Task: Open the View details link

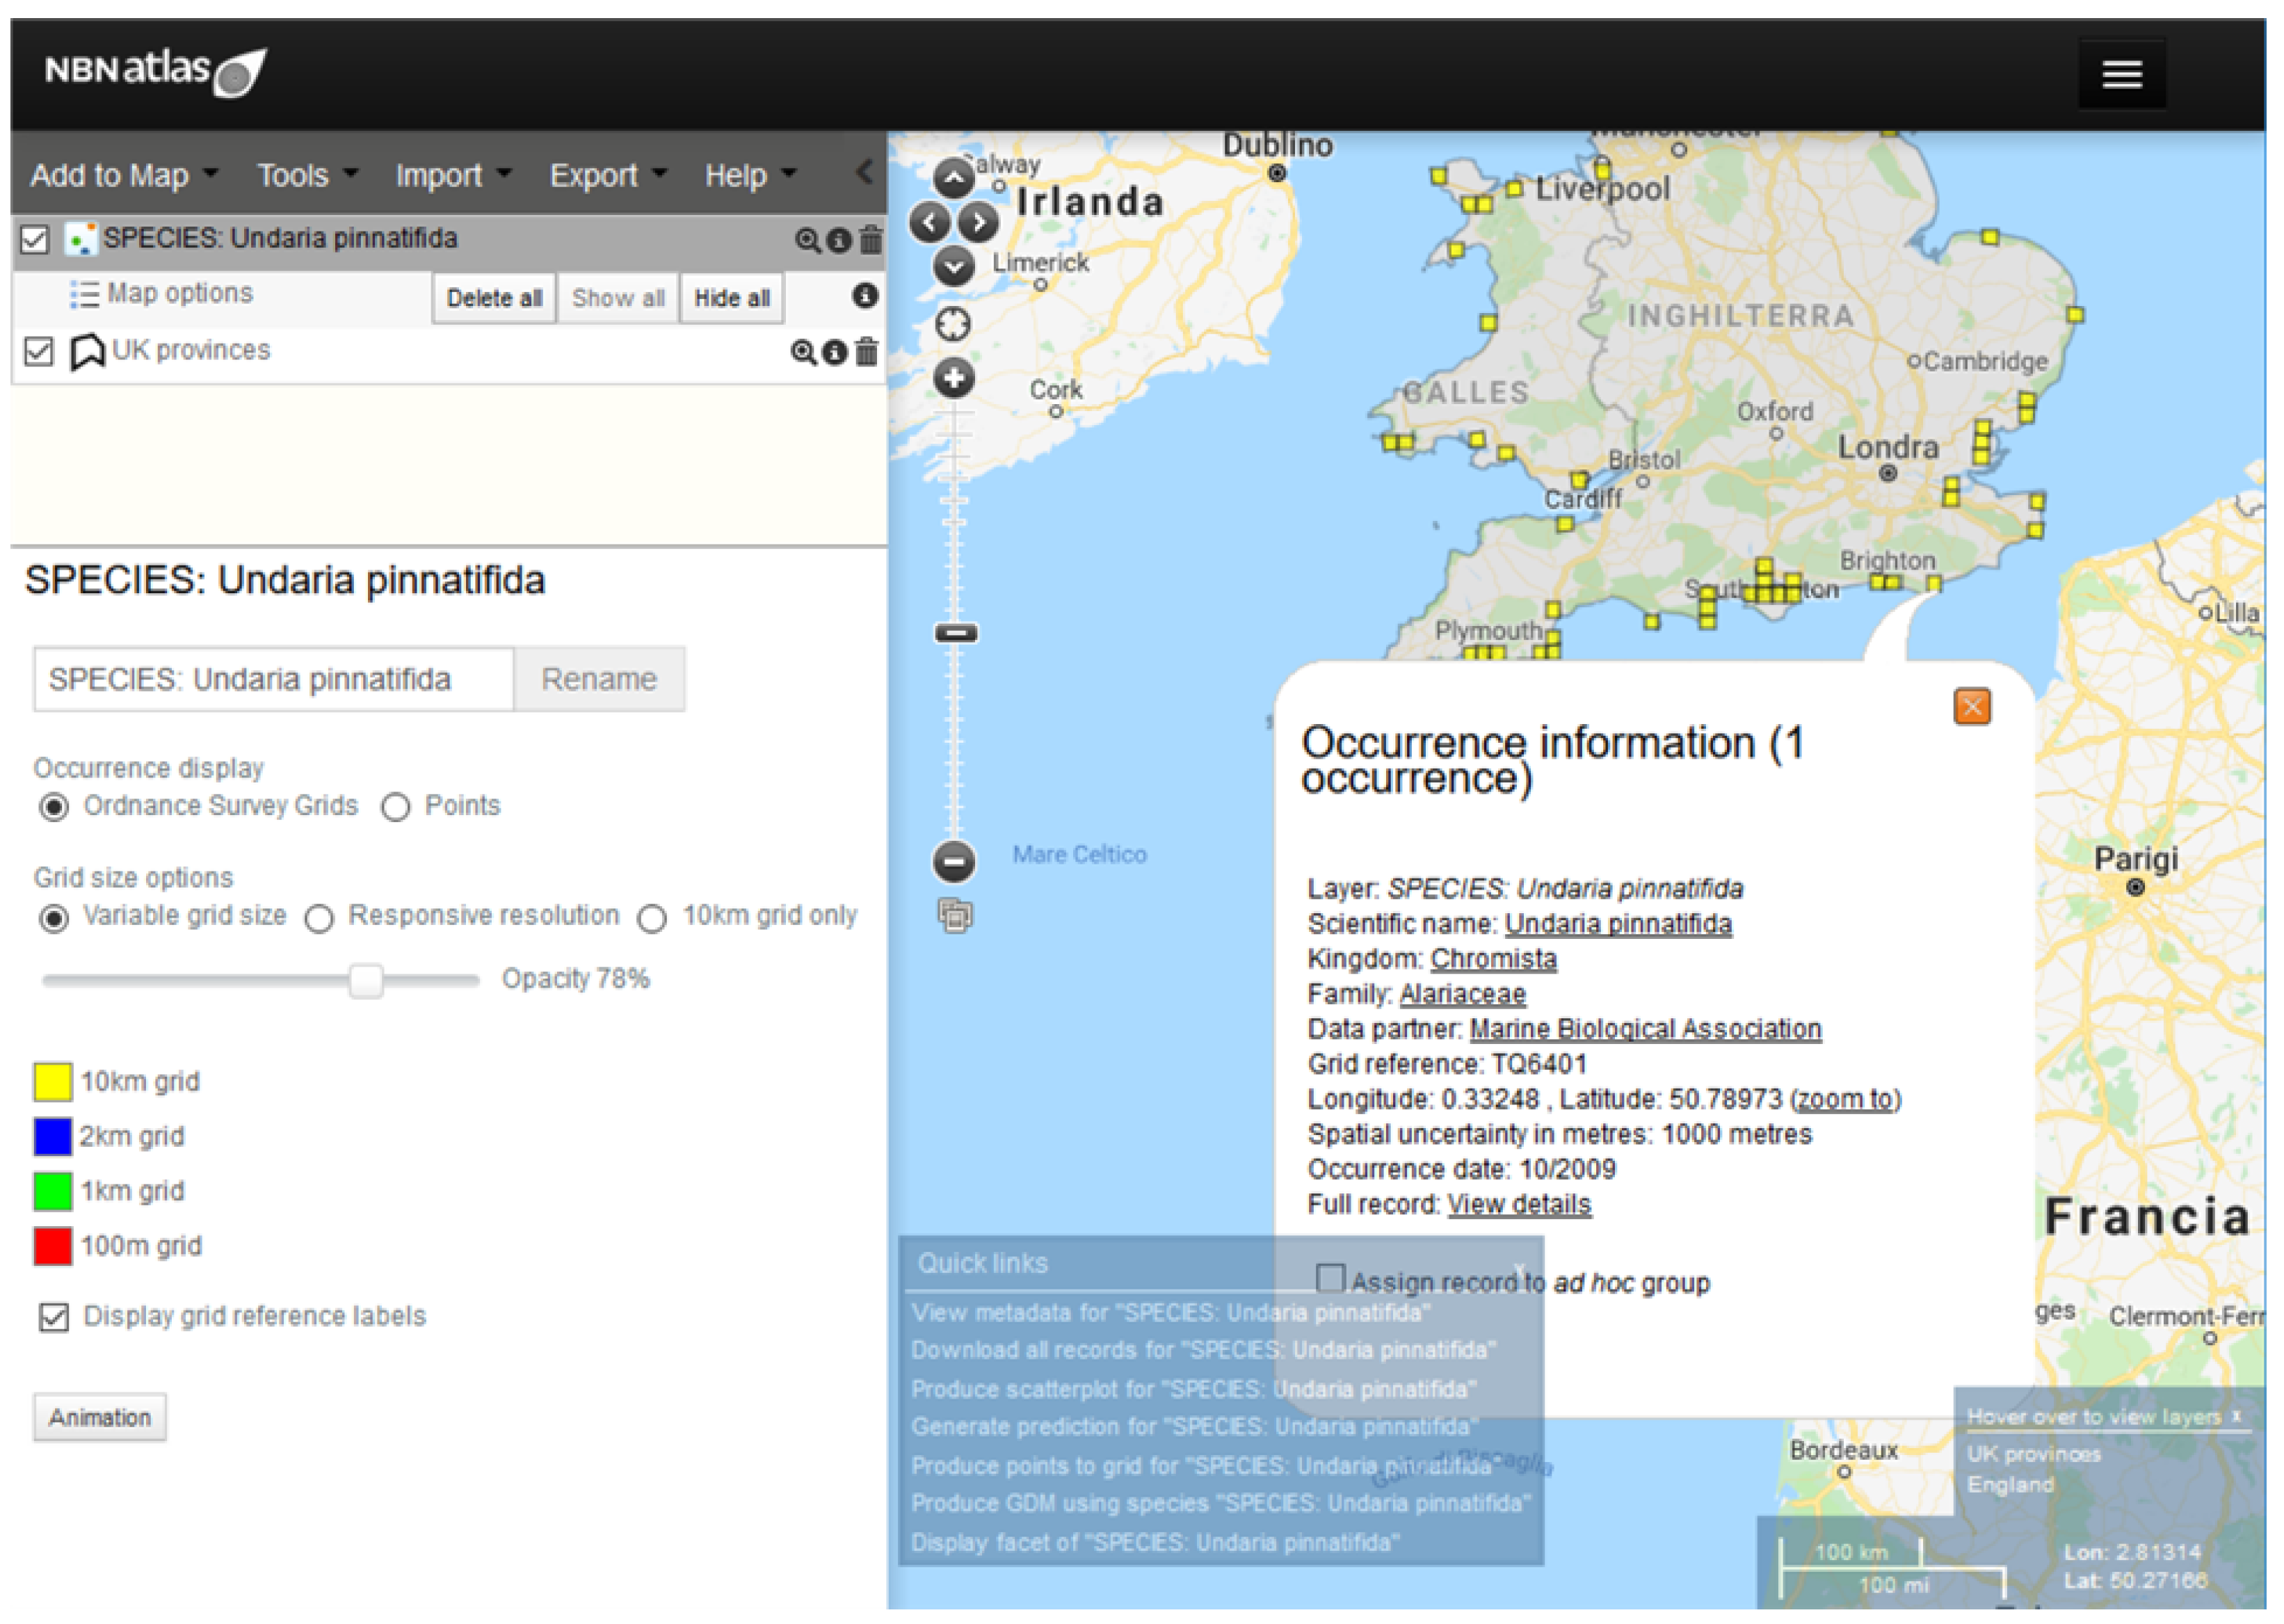Action: pos(1518,1204)
